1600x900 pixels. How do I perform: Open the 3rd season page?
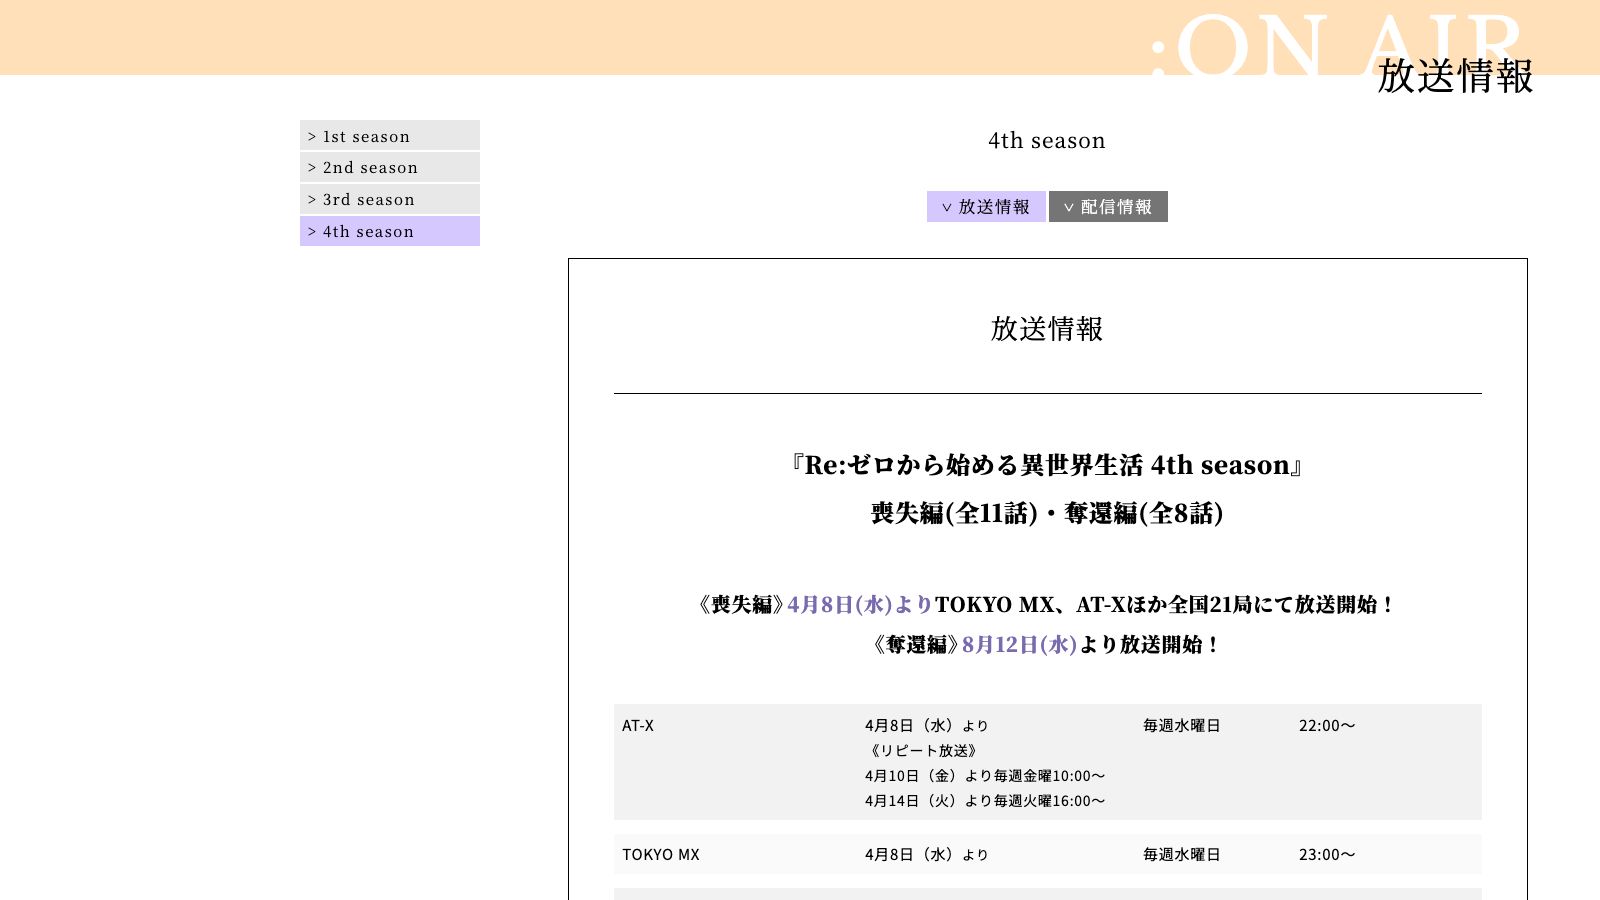point(390,199)
